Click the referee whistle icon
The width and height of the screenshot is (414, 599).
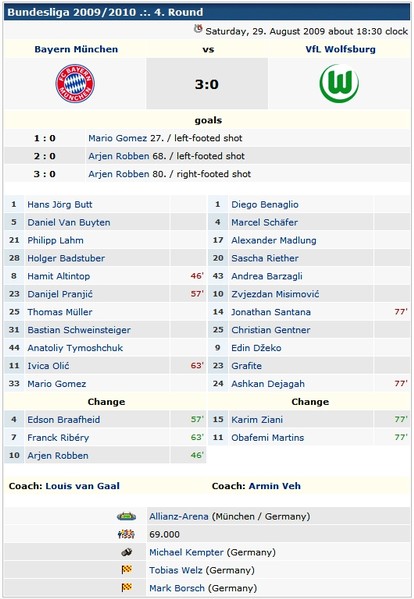point(126,552)
